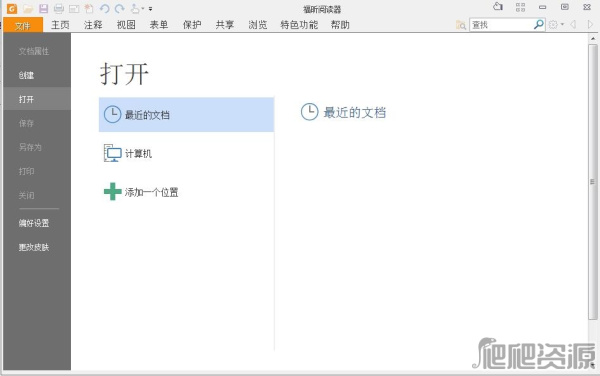Click the previous result triangle
Viewport: 600px width, 376px height.
(x=573, y=24)
